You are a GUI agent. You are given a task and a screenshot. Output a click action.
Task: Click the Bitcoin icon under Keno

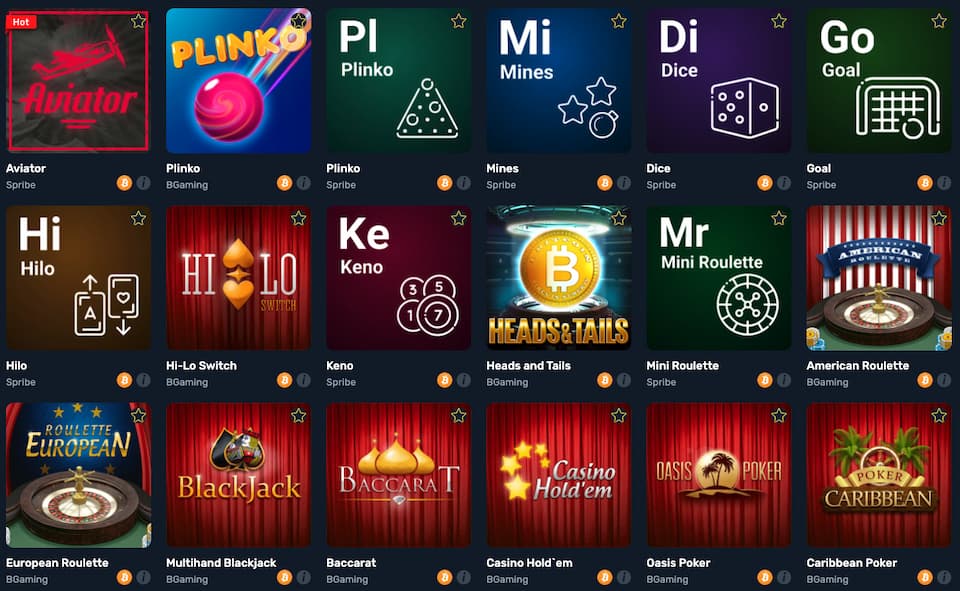(x=444, y=380)
